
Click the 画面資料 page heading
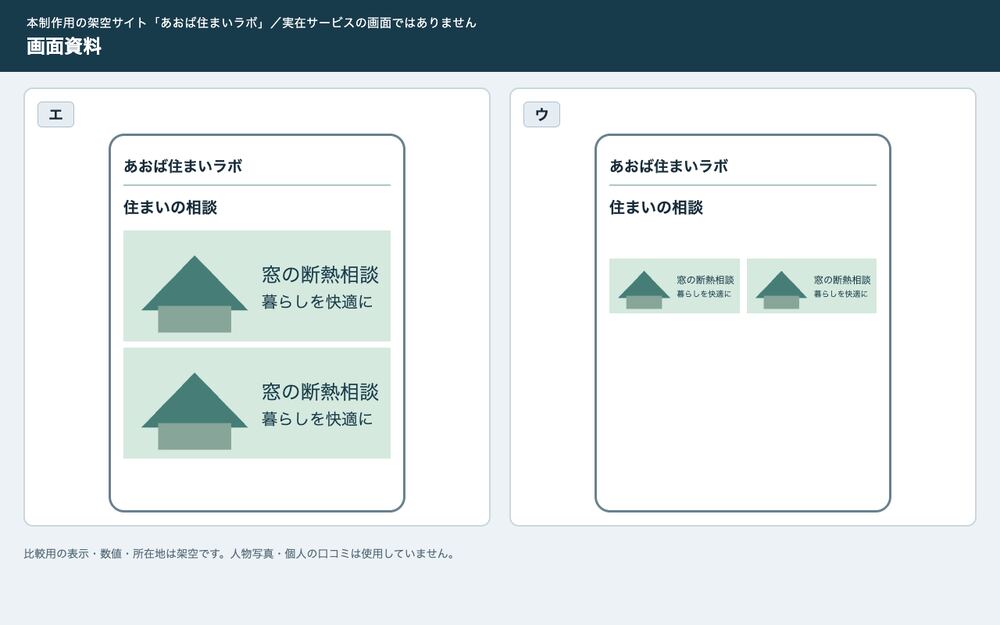(64, 47)
